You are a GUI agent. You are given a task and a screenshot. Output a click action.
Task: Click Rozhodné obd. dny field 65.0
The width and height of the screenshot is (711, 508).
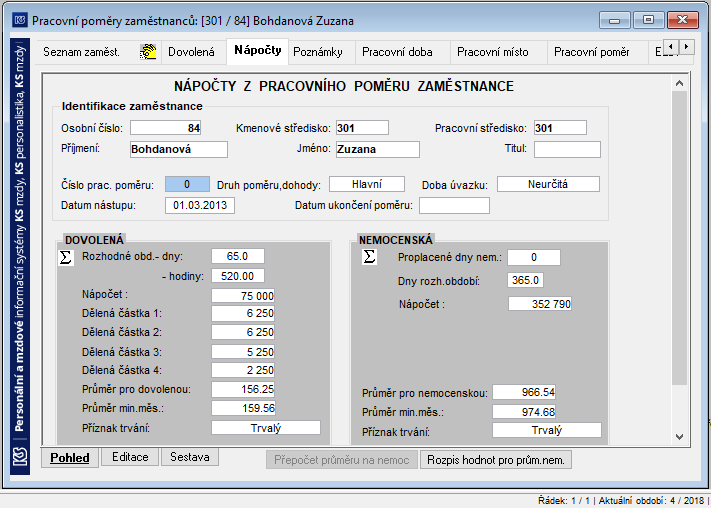point(238,256)
